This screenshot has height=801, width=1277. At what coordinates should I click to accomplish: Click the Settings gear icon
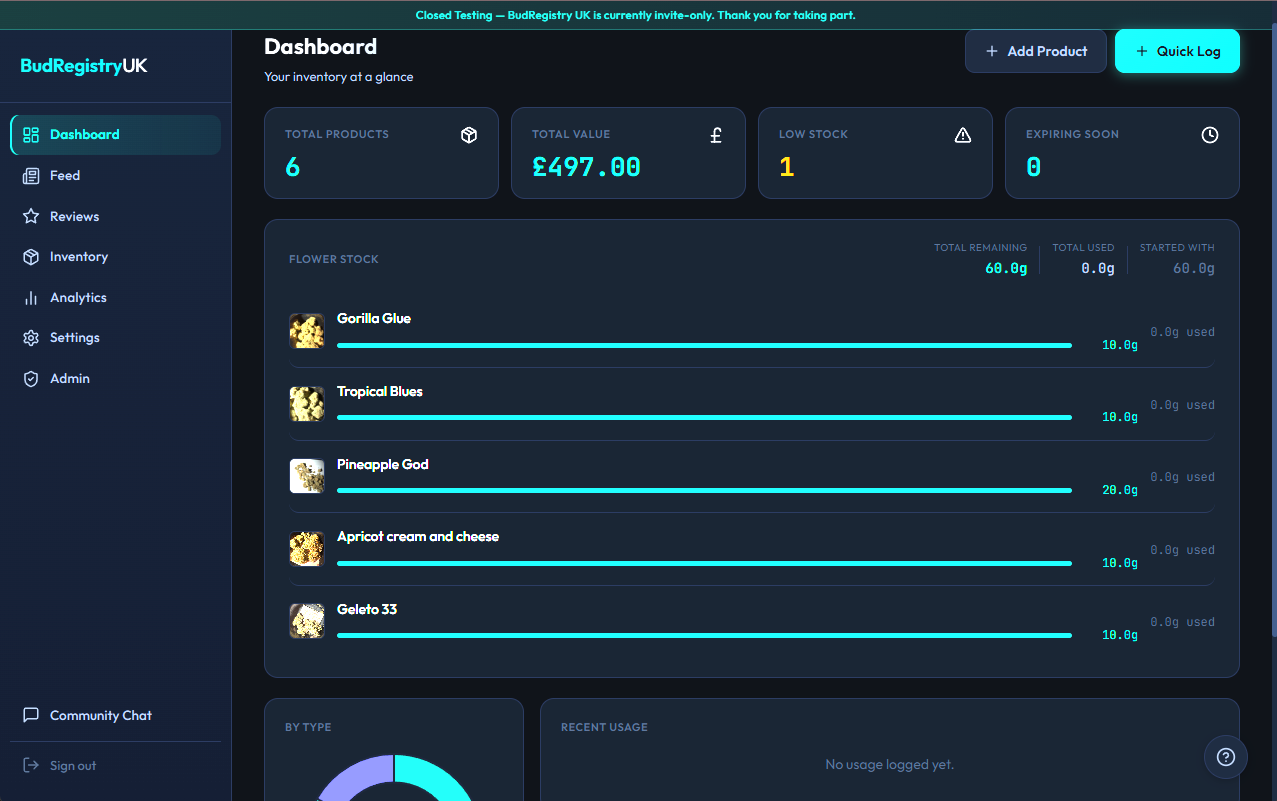(x=30, y=337)
